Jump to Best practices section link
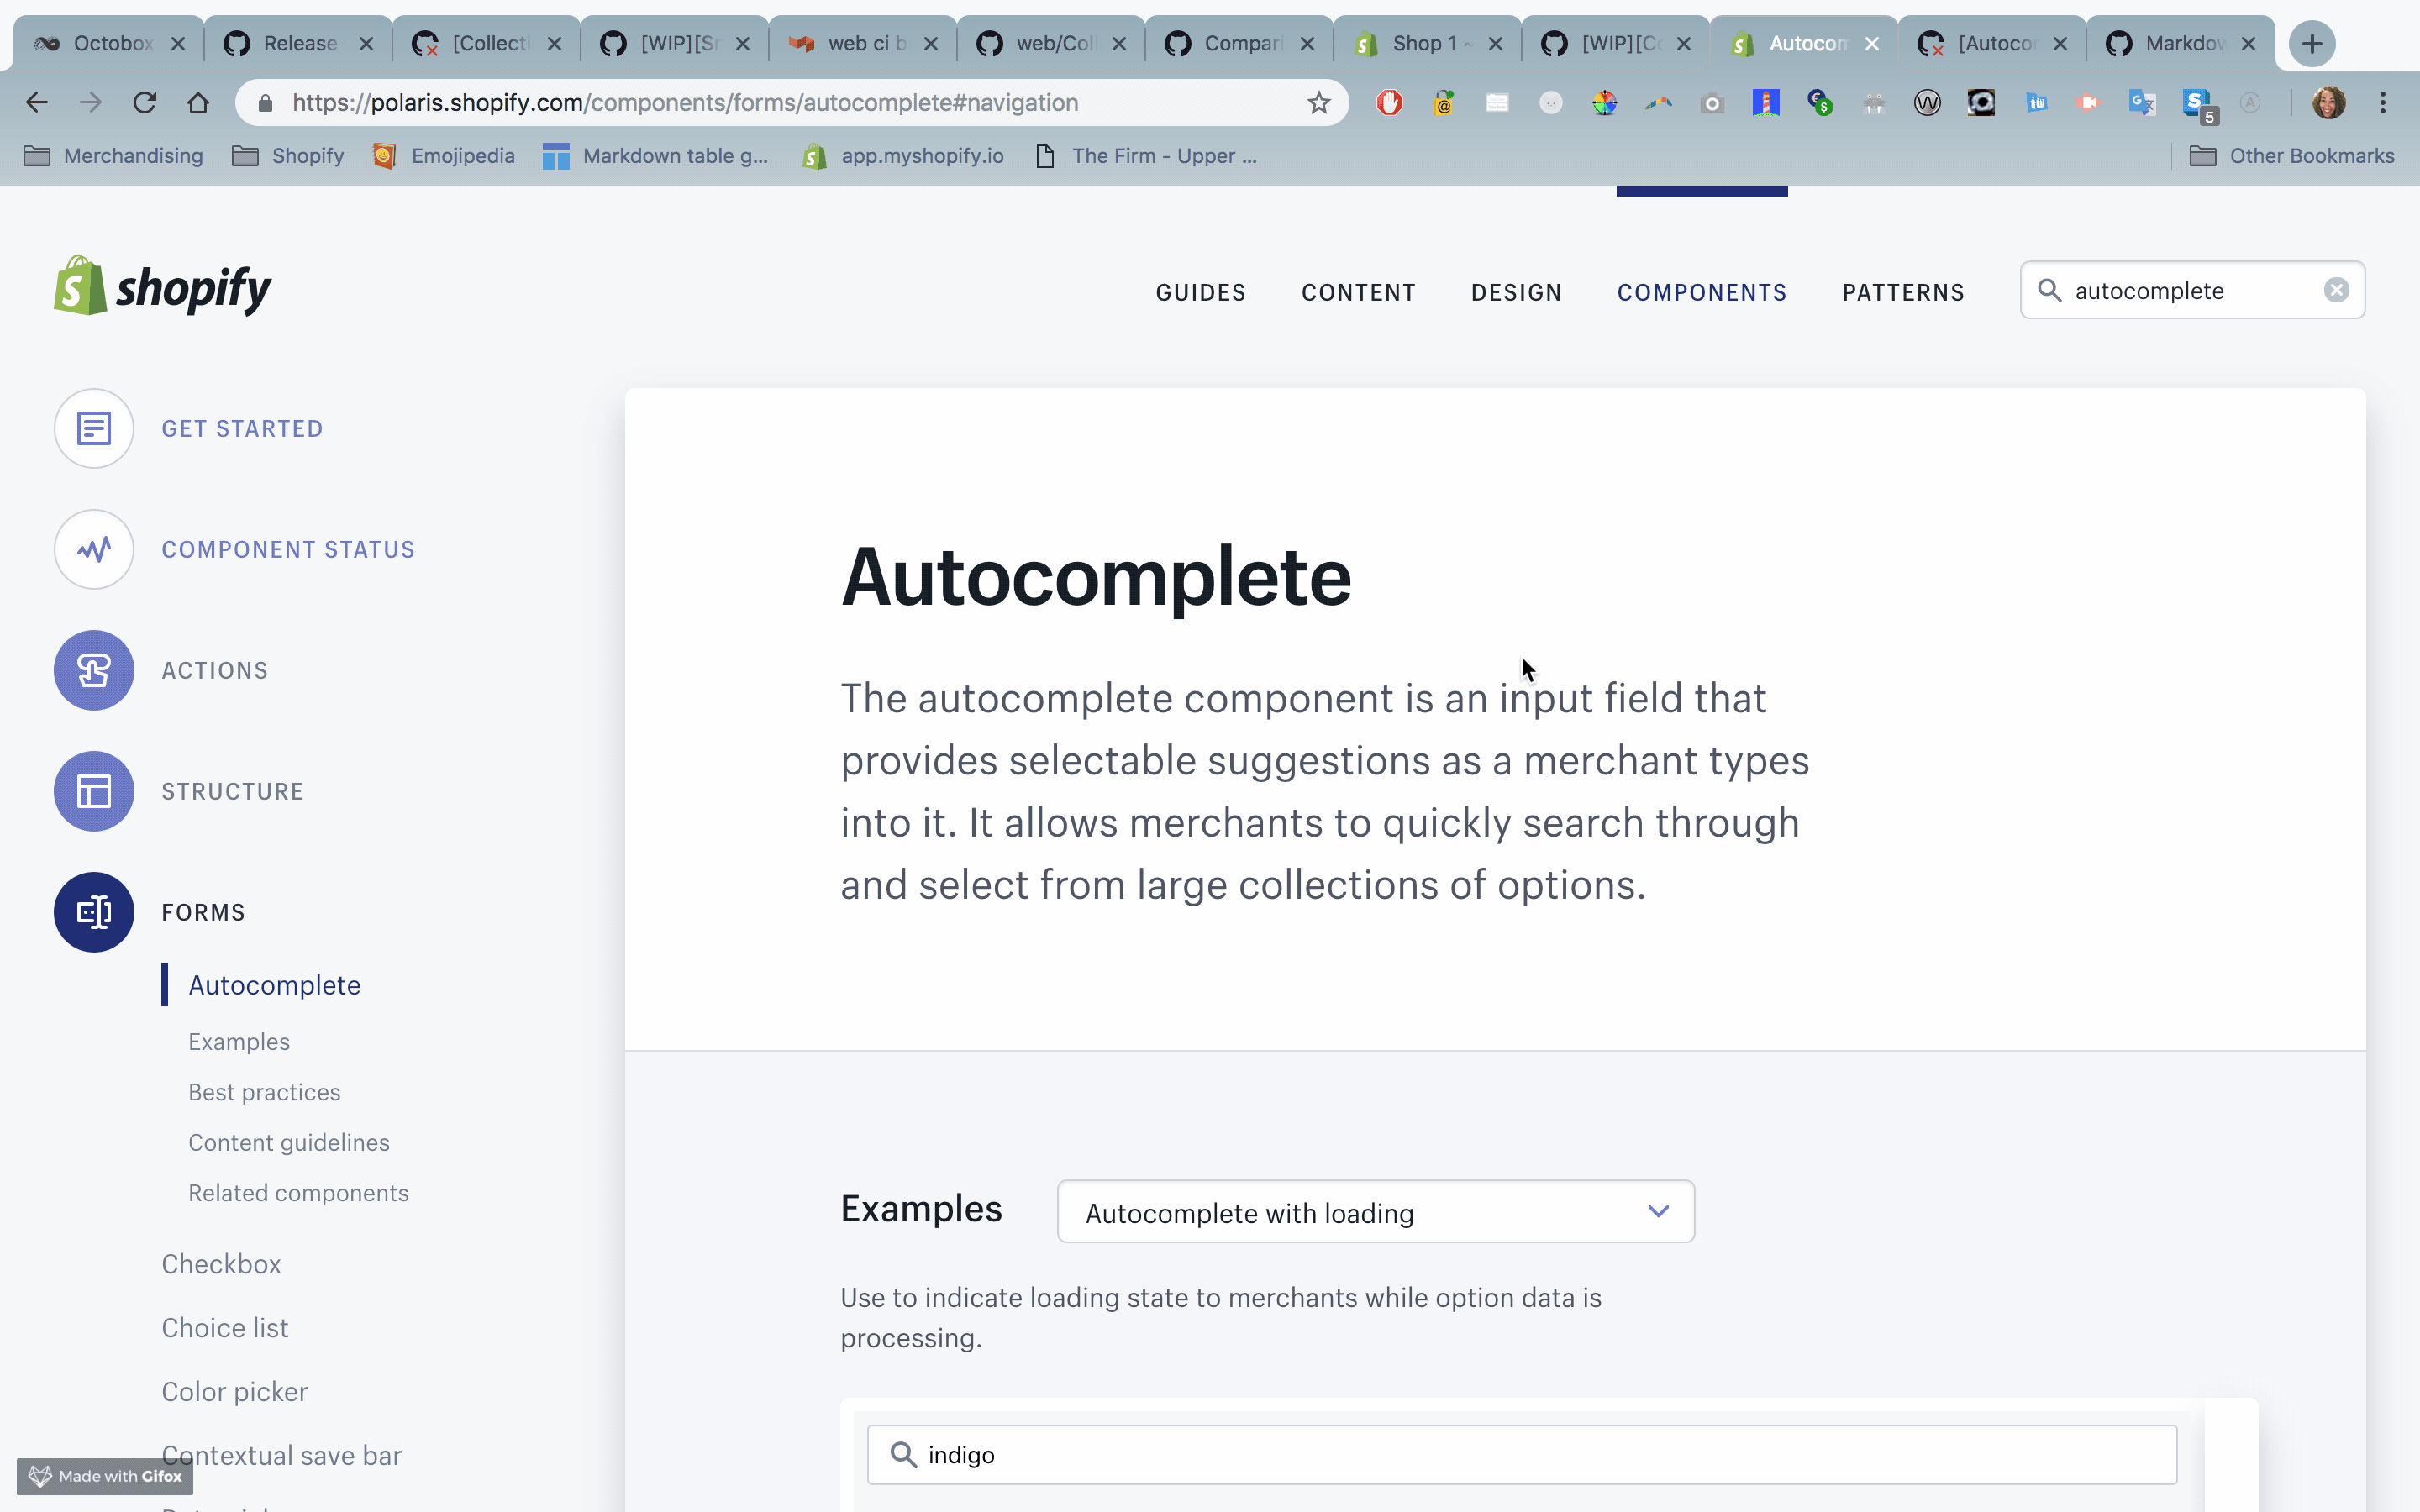 coord(264,1092)
